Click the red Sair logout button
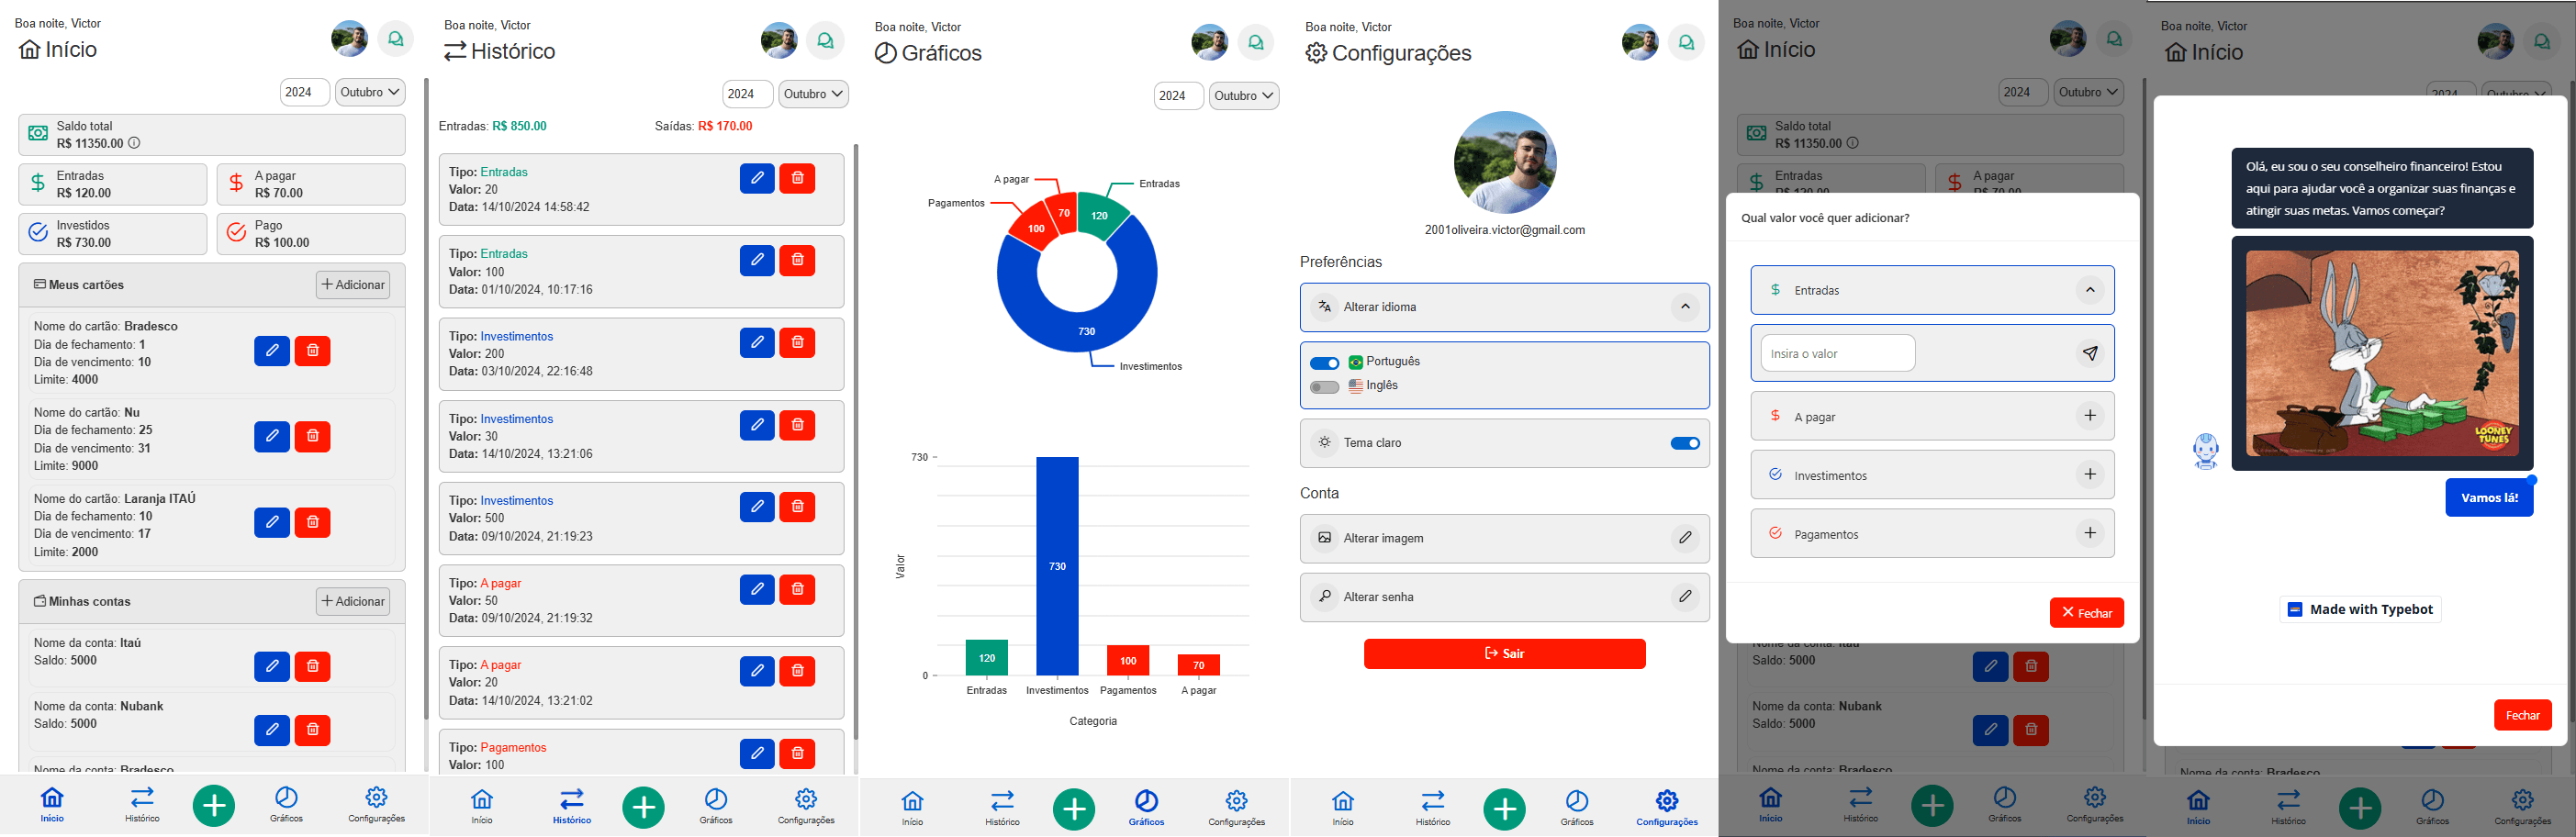 [1504, 654]
